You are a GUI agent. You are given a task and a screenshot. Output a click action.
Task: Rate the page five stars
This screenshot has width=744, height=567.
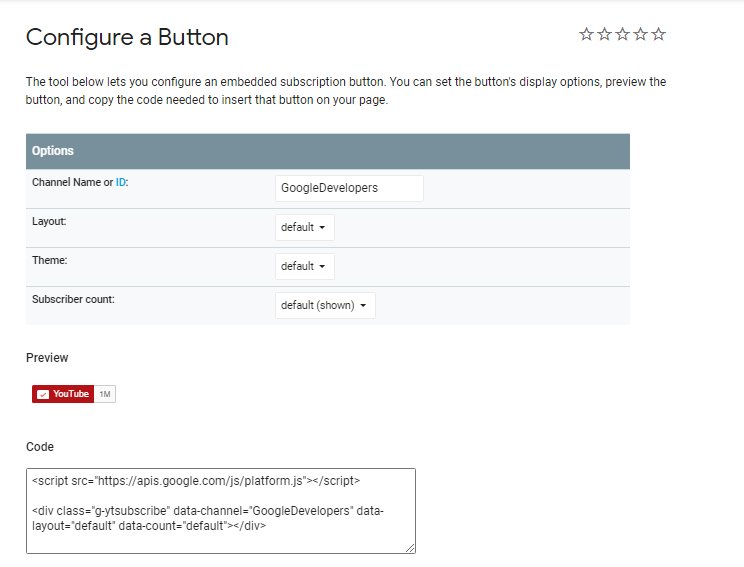[x=658, y=35]
